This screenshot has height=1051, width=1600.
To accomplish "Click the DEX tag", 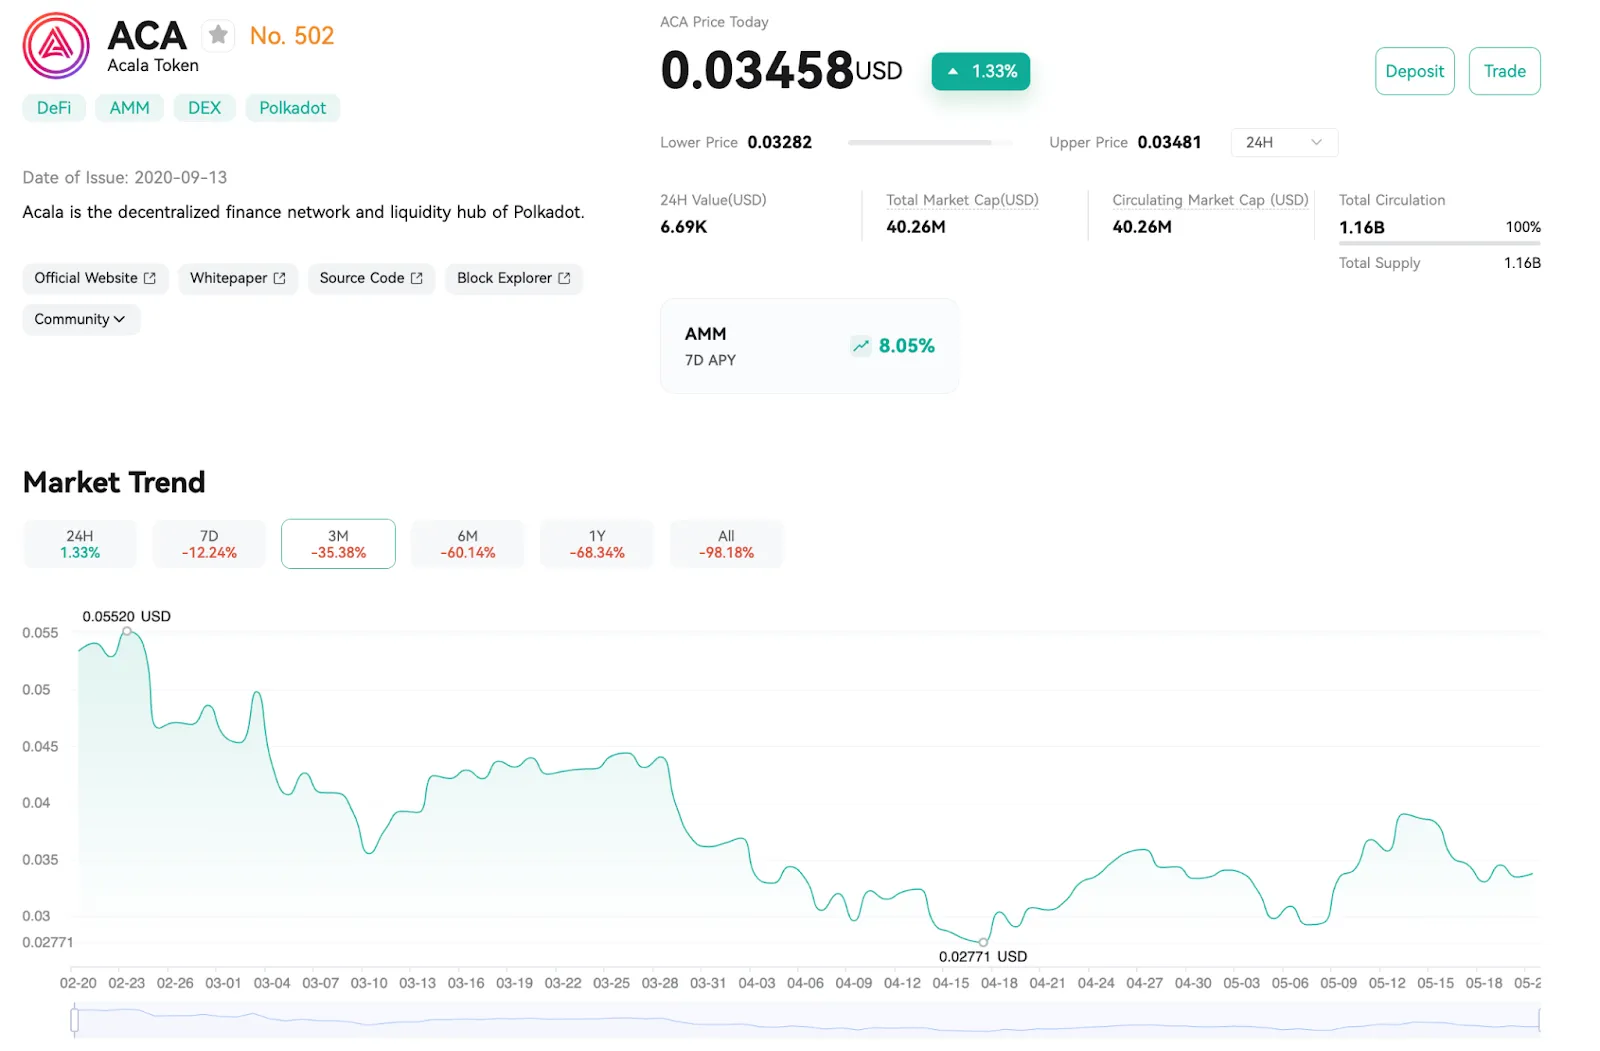I will (205, 108).
